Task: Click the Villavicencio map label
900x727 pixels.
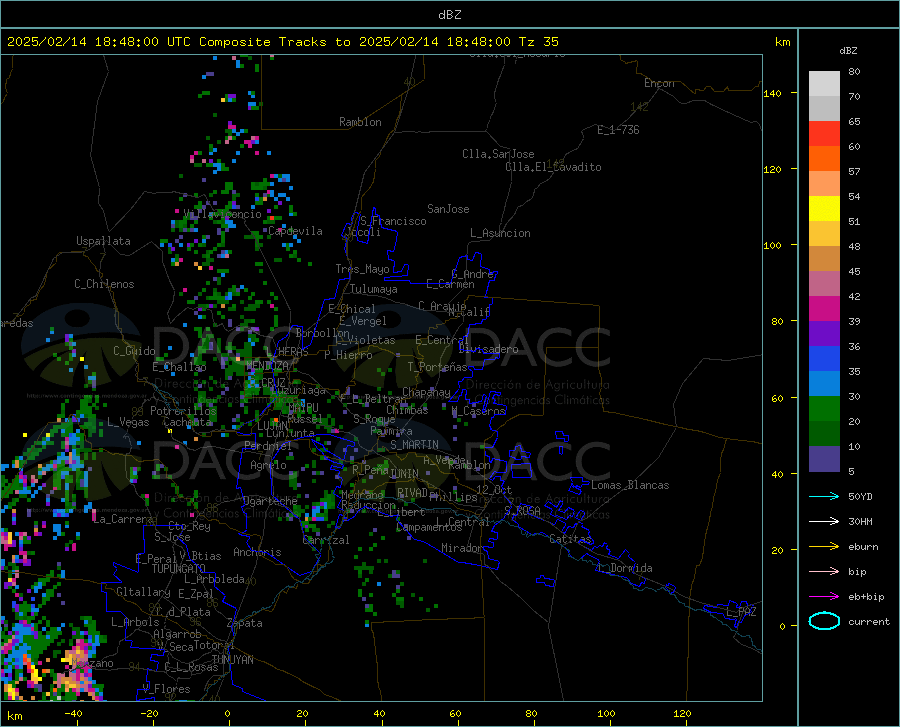Action: pos(223,214)
